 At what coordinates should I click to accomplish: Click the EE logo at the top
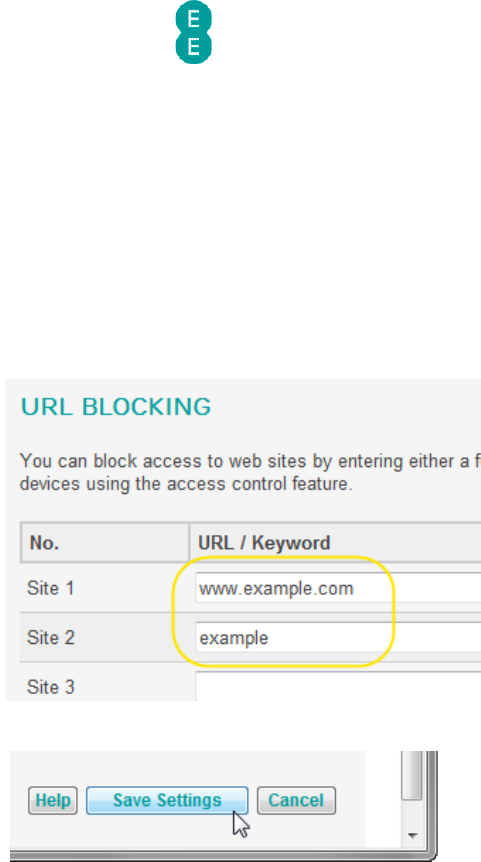(193, 33)
